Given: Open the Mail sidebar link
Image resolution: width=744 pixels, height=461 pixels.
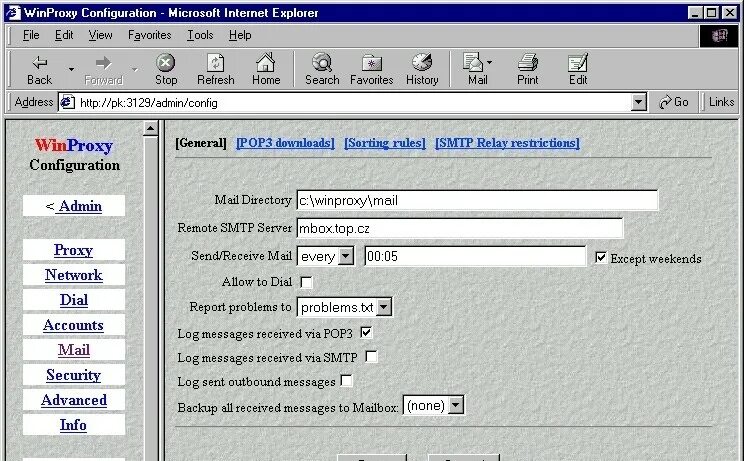Looking at the screenshot, I should pyautogui.click(x=74, y=350).
